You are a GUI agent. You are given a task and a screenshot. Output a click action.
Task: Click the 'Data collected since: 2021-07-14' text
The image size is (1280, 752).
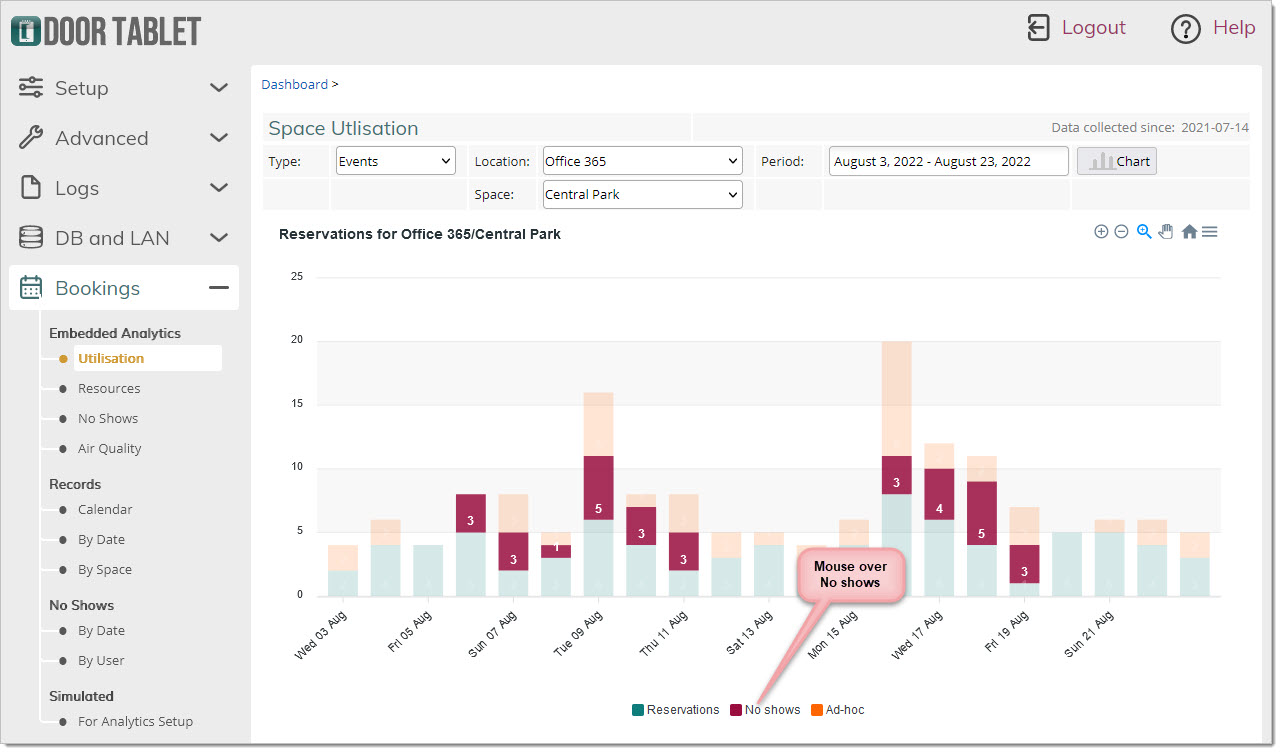click(x=1150, y=128)
